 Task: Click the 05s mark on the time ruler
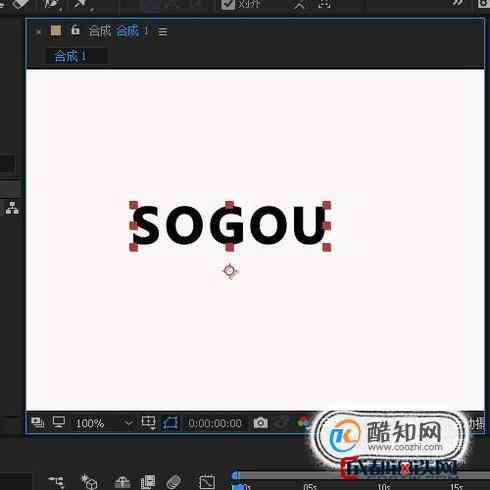(310, 487)
